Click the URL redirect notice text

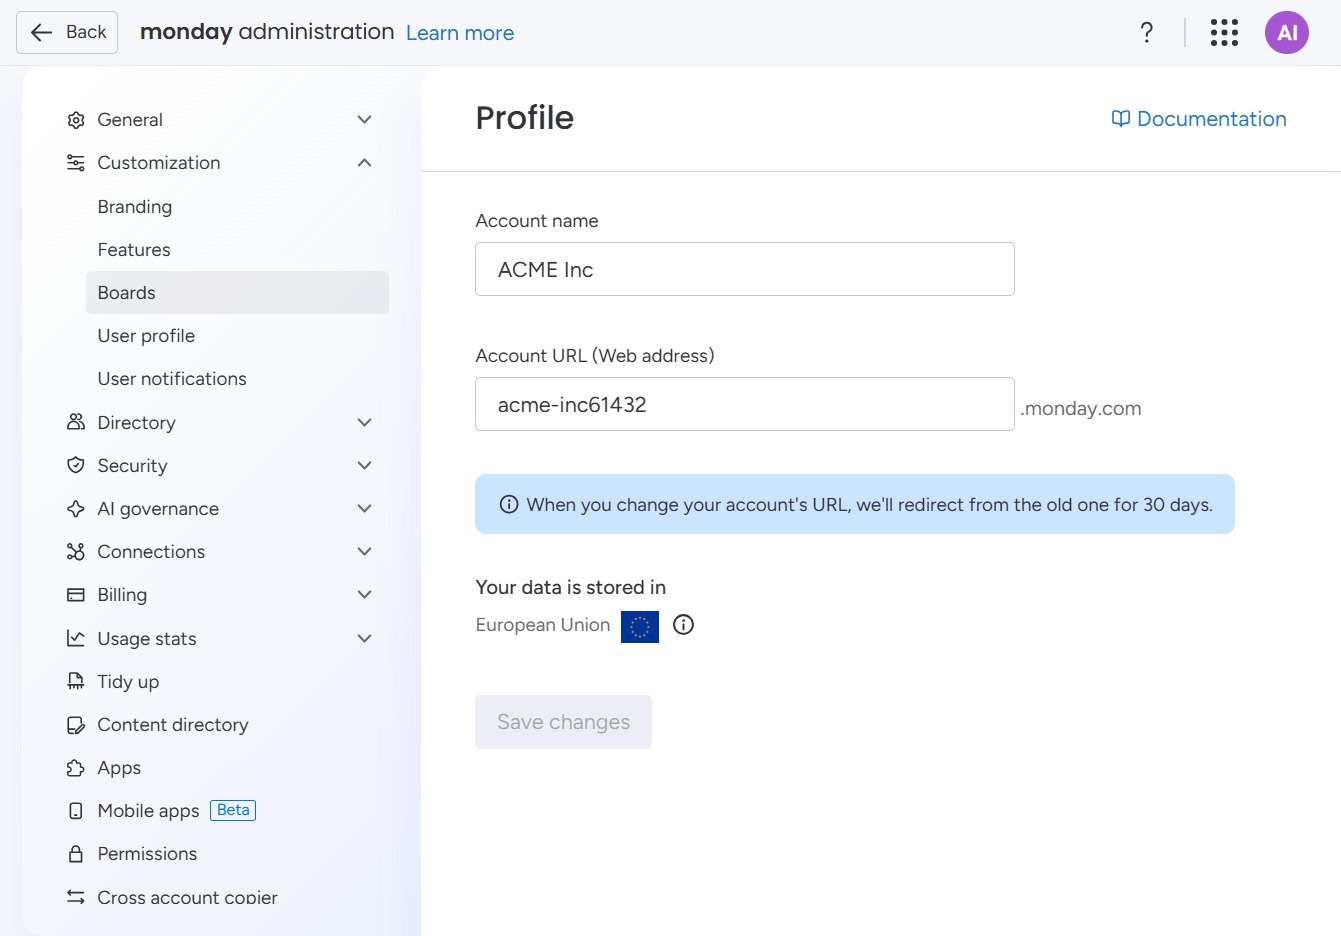(870, 505)
